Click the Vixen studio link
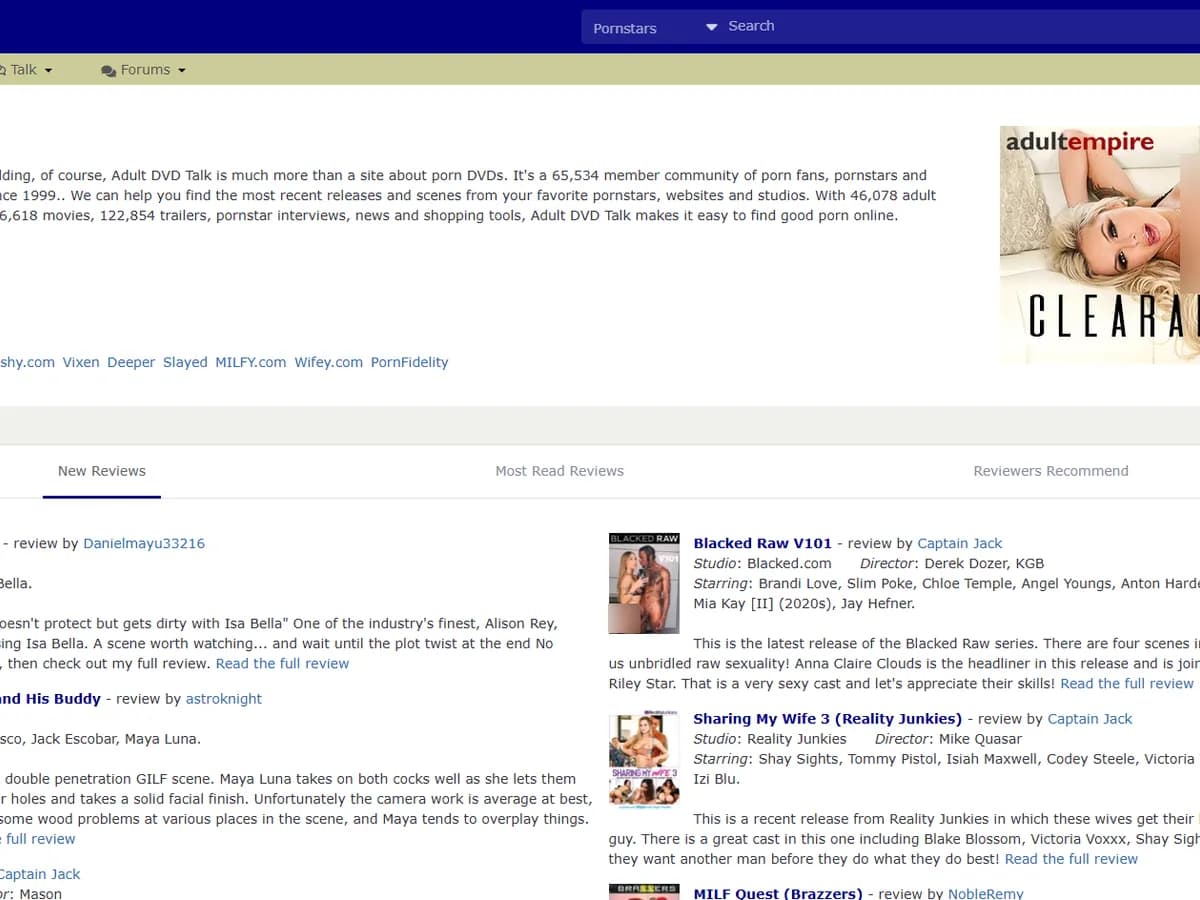The width and height of the screenshot is (1200, 900). [81, 362]
